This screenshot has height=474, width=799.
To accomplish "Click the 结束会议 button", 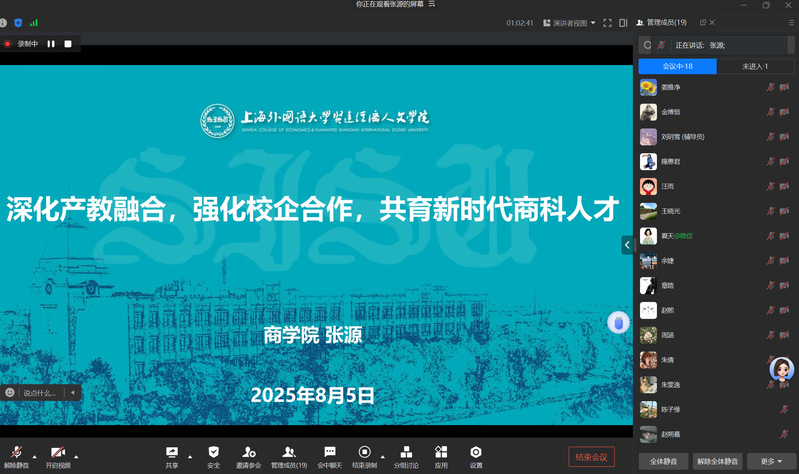I will 592,457.
